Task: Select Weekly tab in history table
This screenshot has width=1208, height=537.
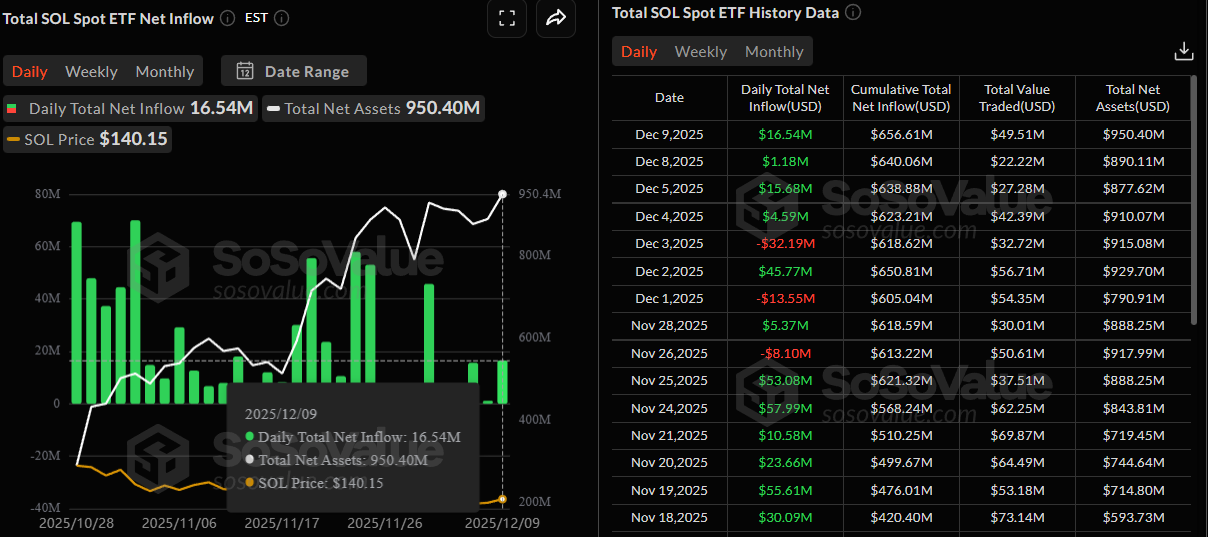Action: 700,52
